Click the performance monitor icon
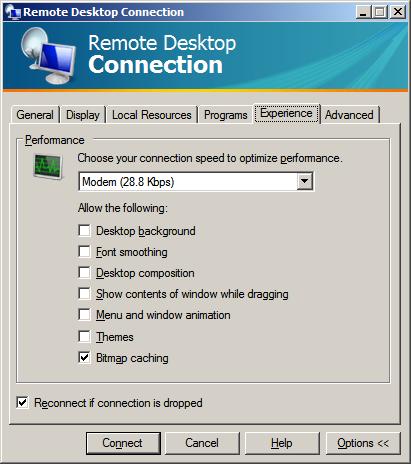 tap(48, 166)
